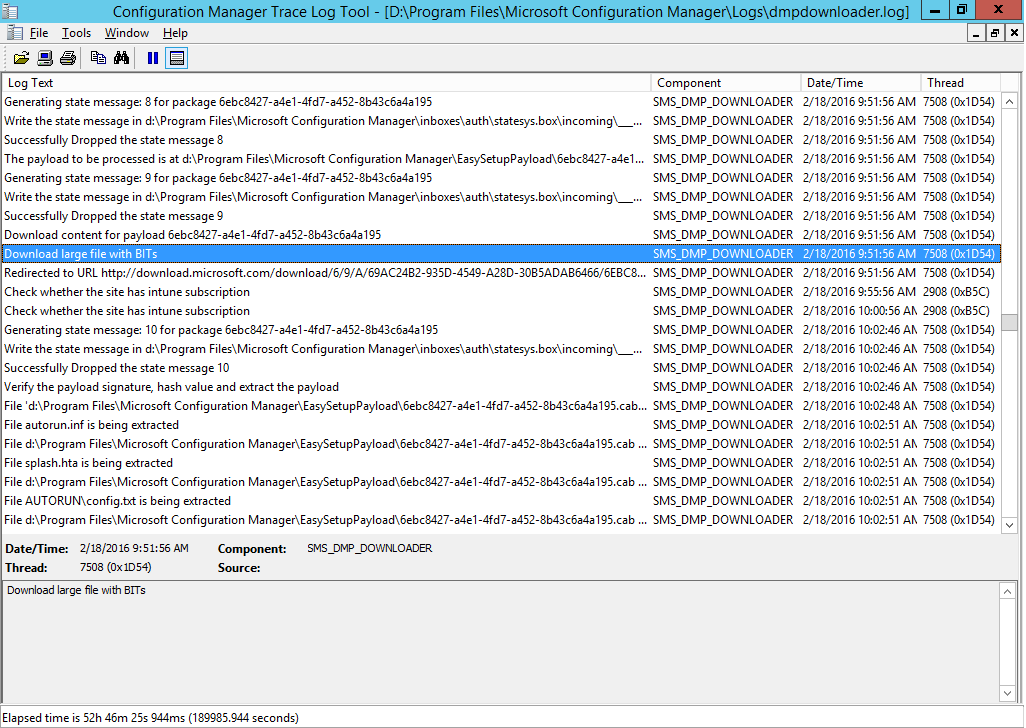Image resolution: width=1026 pixels, height=728 pixels.
Task: Select row 'File autorun.inf is being extracted'
Action: 501,425
